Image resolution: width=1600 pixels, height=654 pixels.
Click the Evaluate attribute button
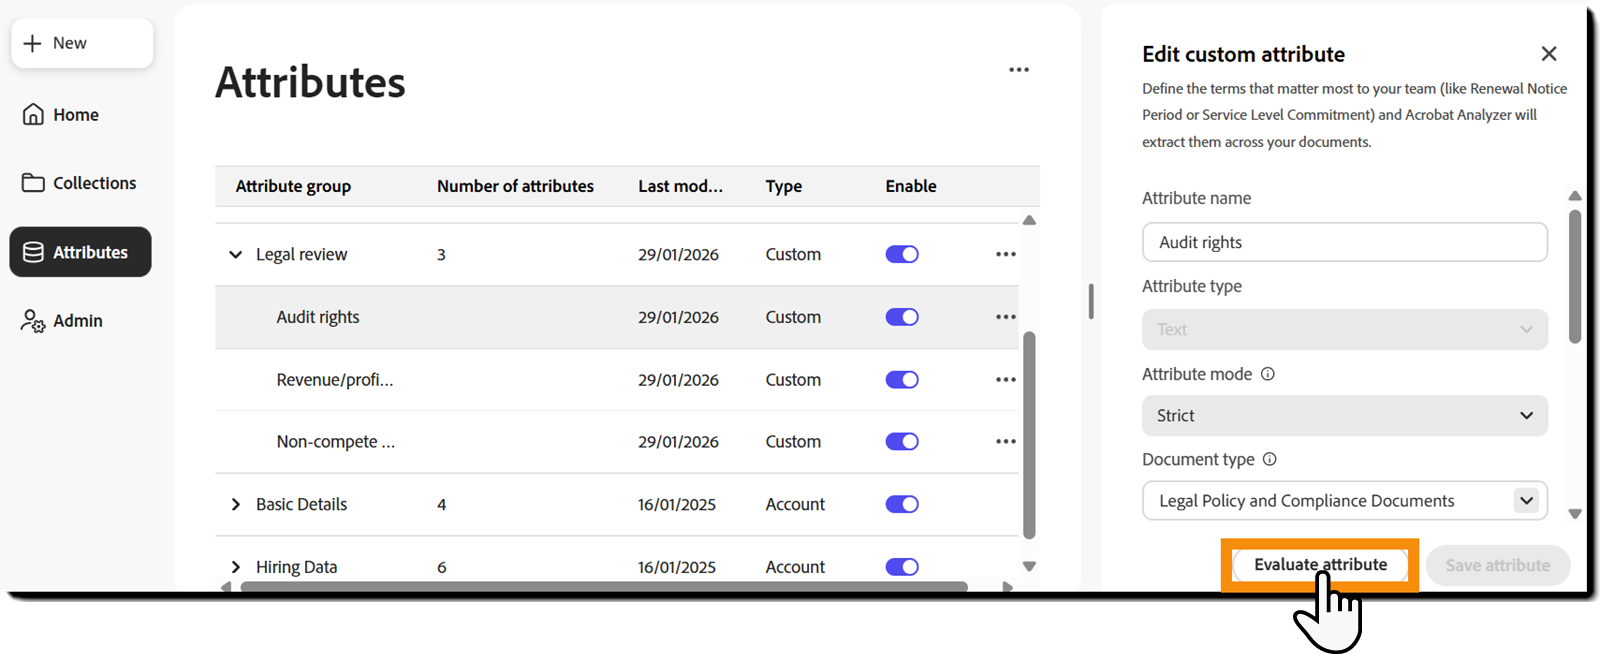click(x=1320, y=565)
